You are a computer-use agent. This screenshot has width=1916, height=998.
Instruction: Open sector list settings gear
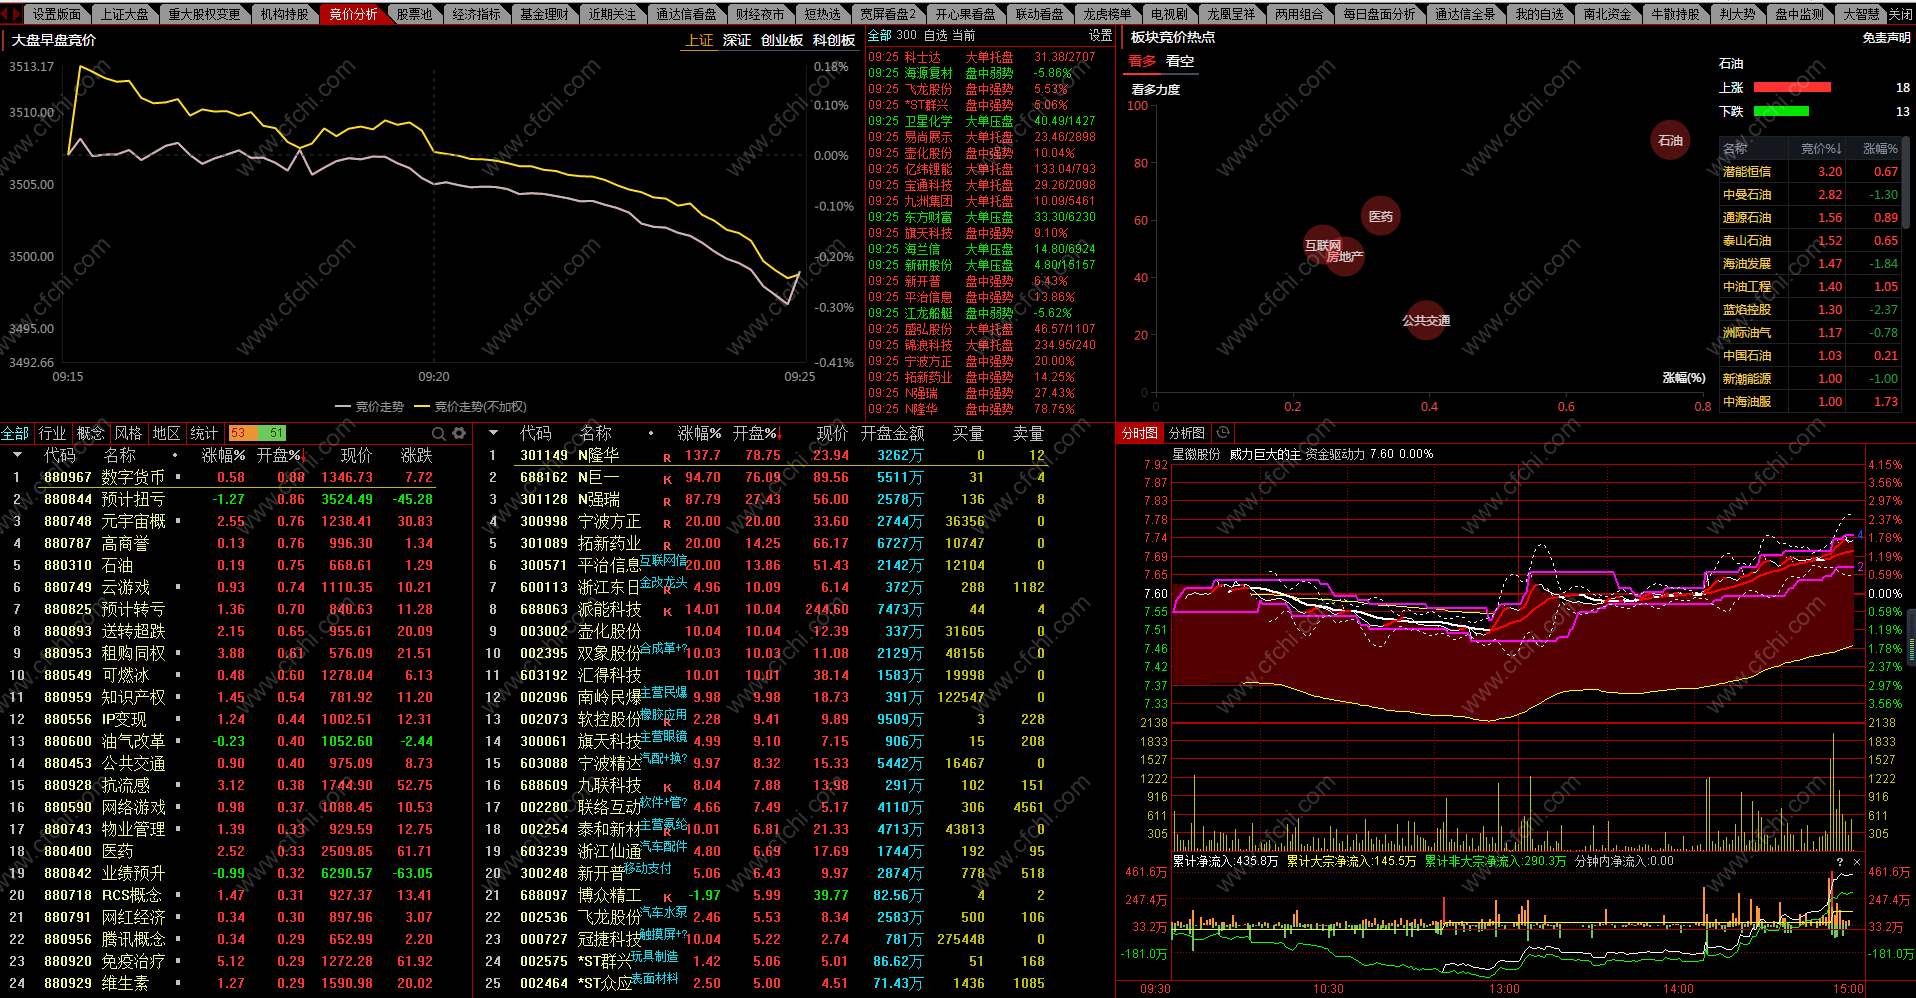point(459,433)
